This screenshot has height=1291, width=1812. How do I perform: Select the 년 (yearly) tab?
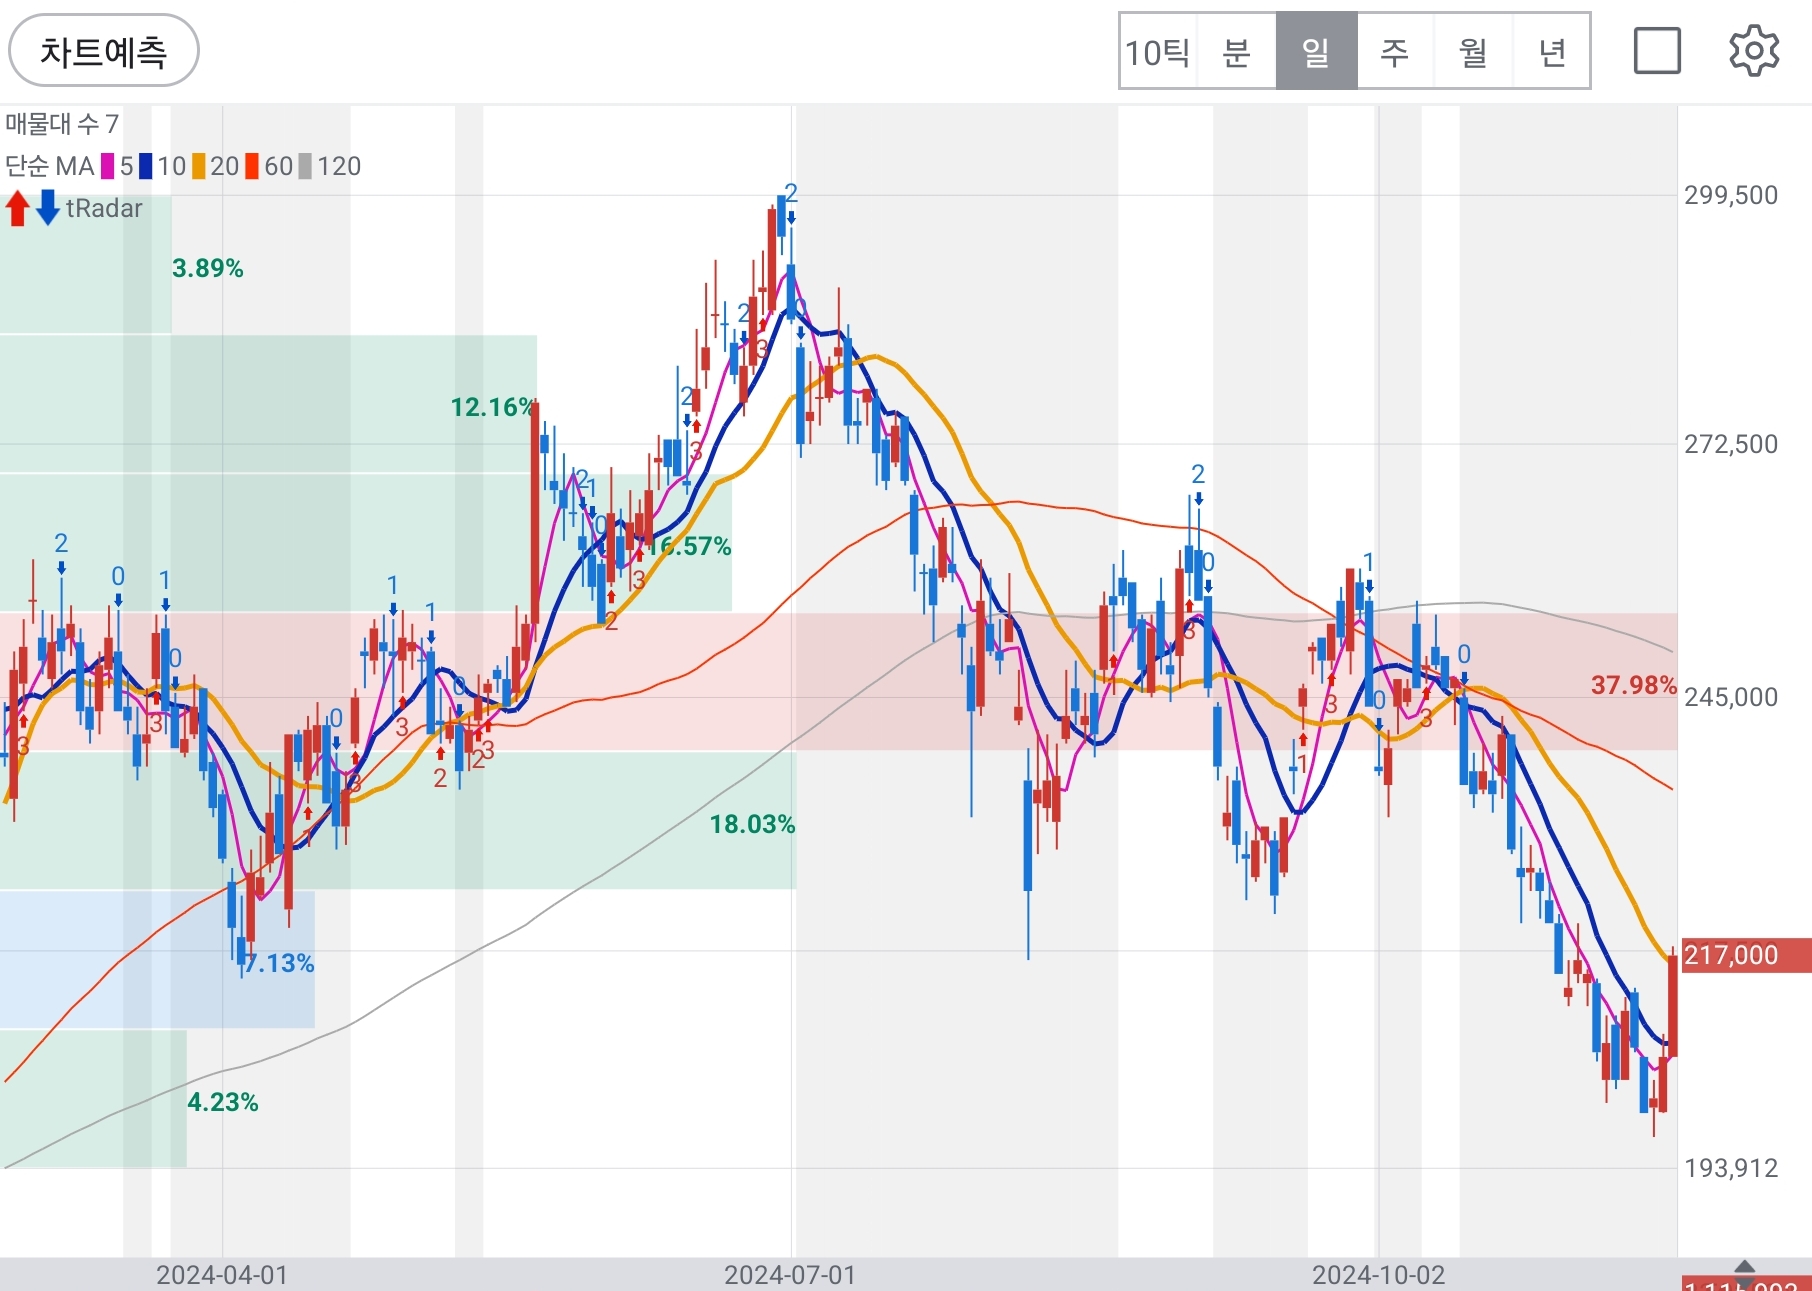1551,52
